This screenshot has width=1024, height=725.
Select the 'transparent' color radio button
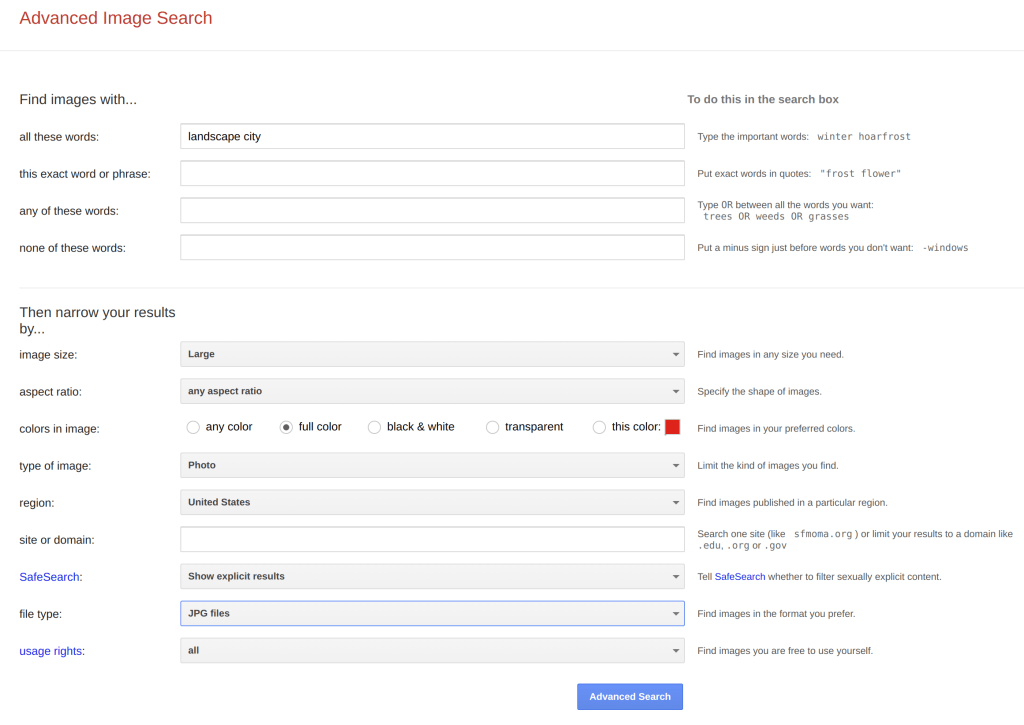[492, 427]
